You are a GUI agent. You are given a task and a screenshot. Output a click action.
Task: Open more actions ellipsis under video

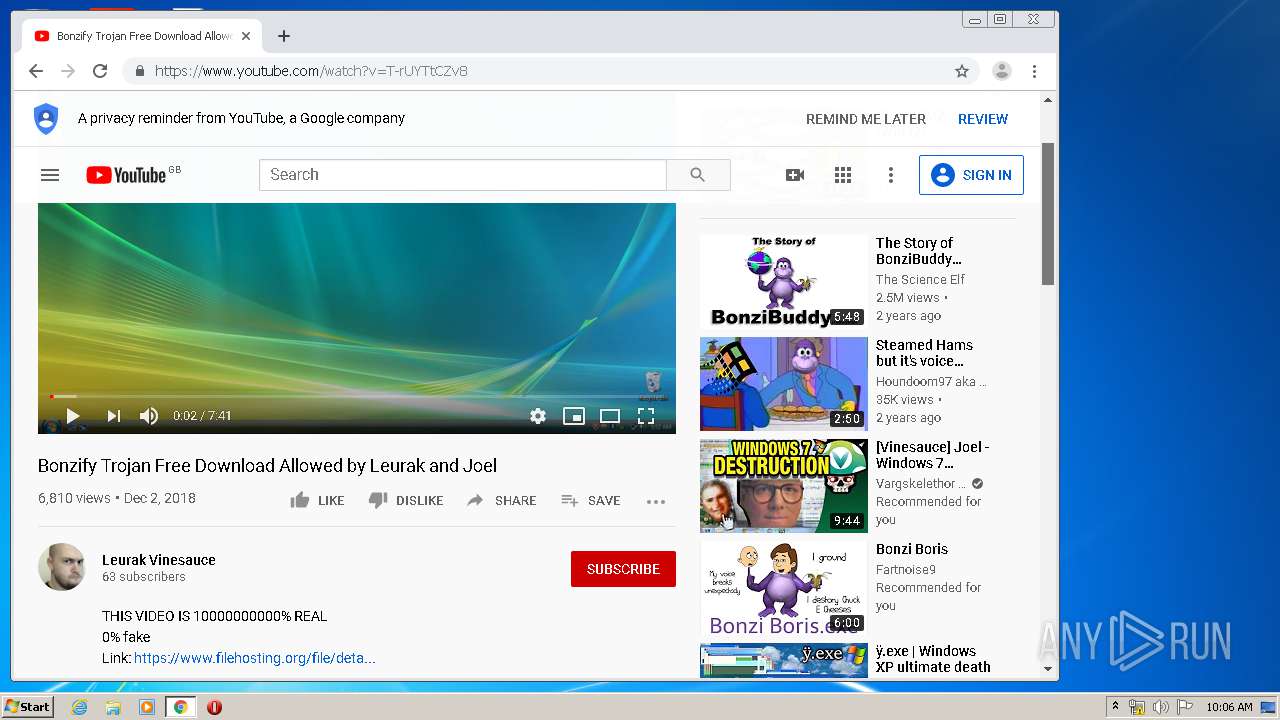coord(656,501)
